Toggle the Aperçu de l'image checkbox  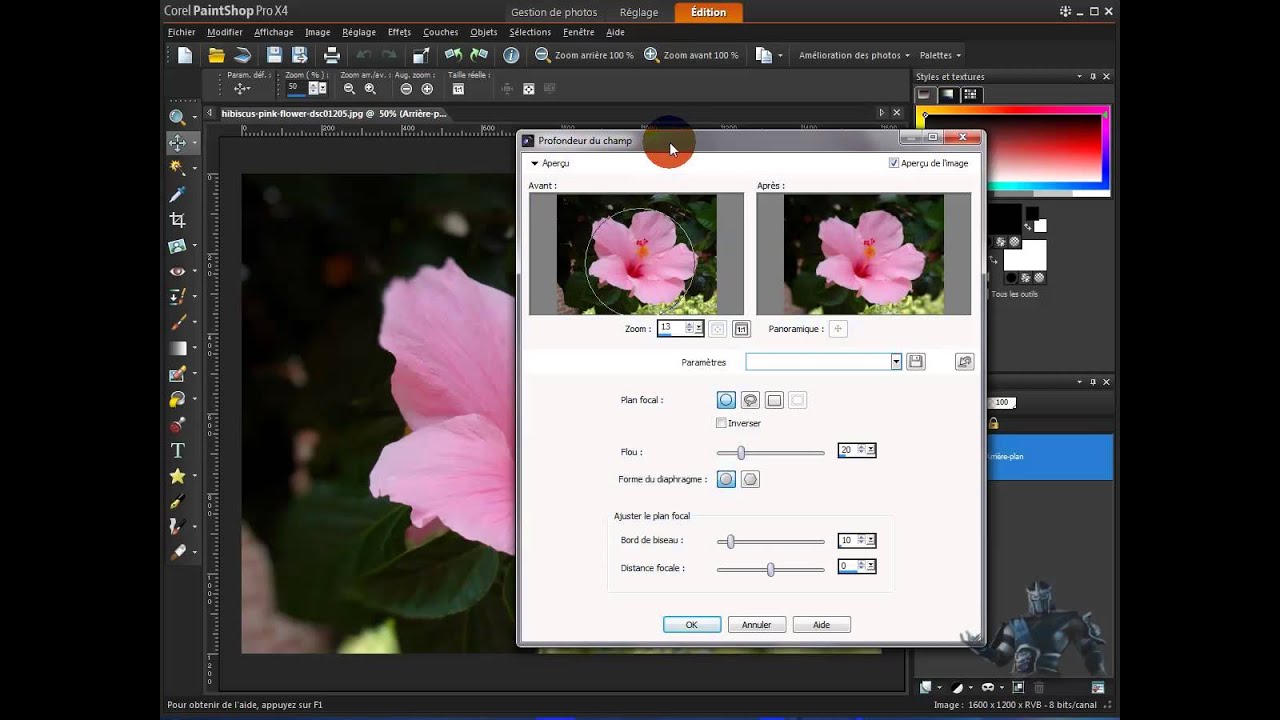point(894,163)
